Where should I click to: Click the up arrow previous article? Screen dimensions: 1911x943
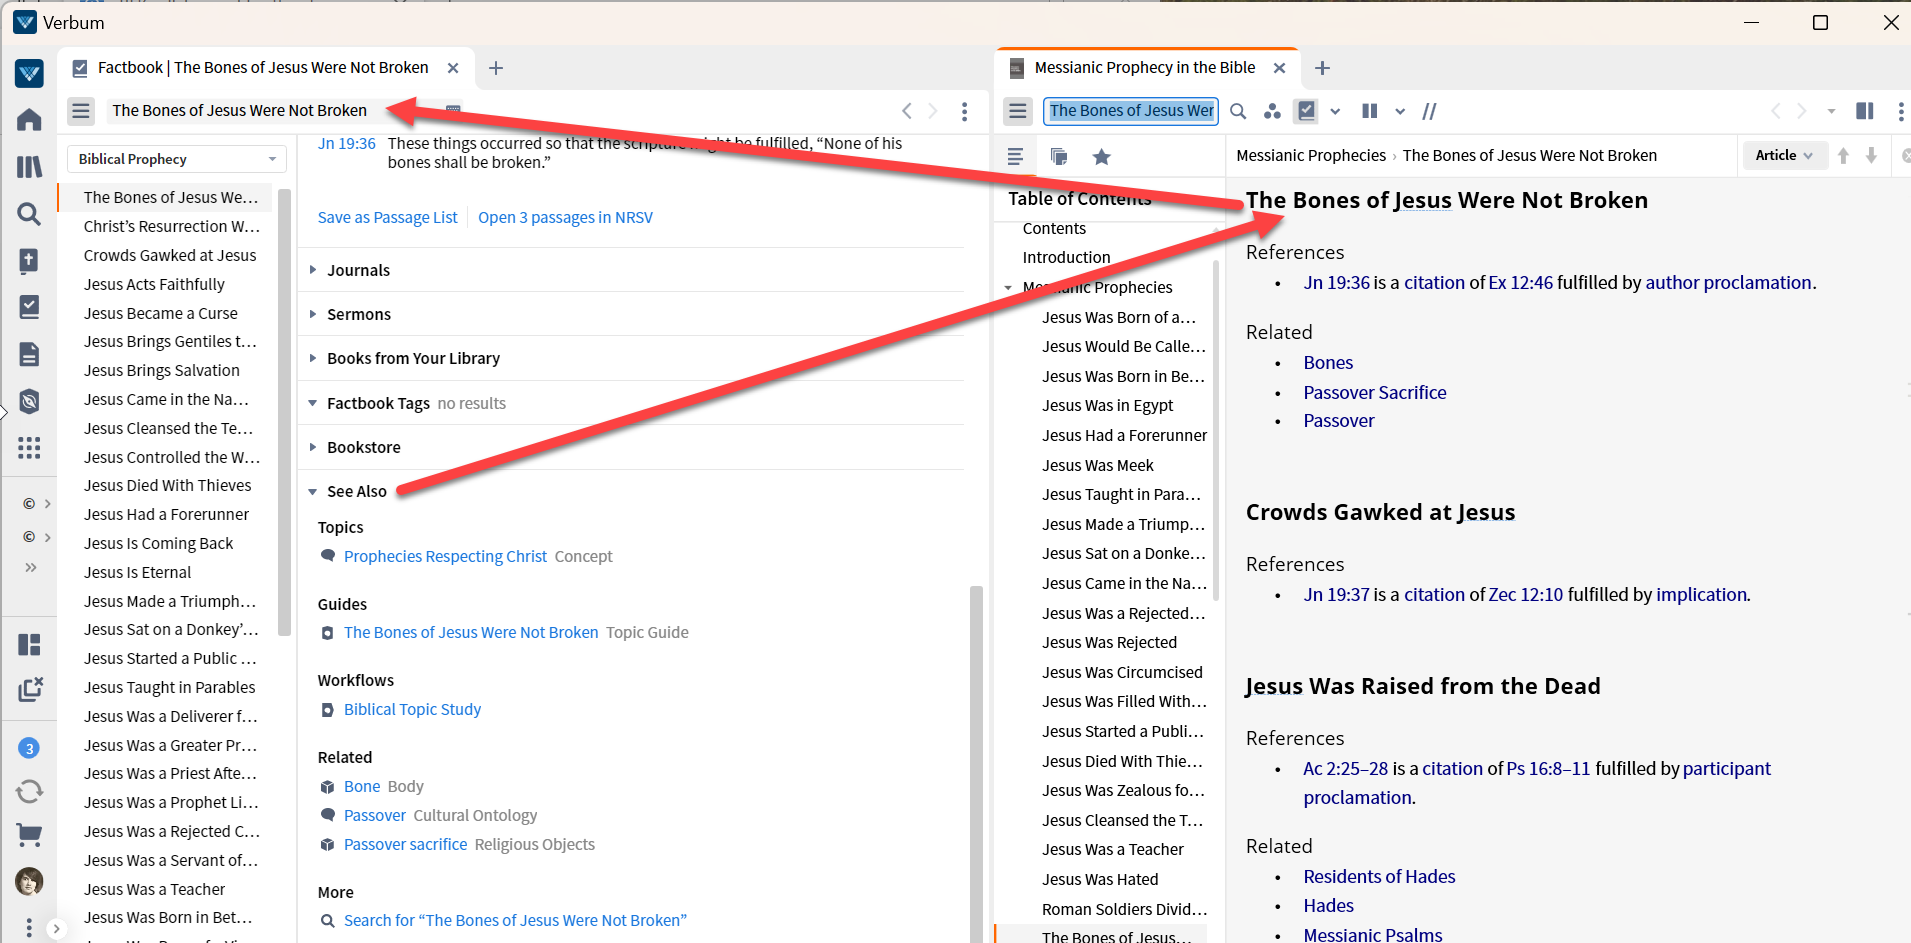click(1843, 155)
